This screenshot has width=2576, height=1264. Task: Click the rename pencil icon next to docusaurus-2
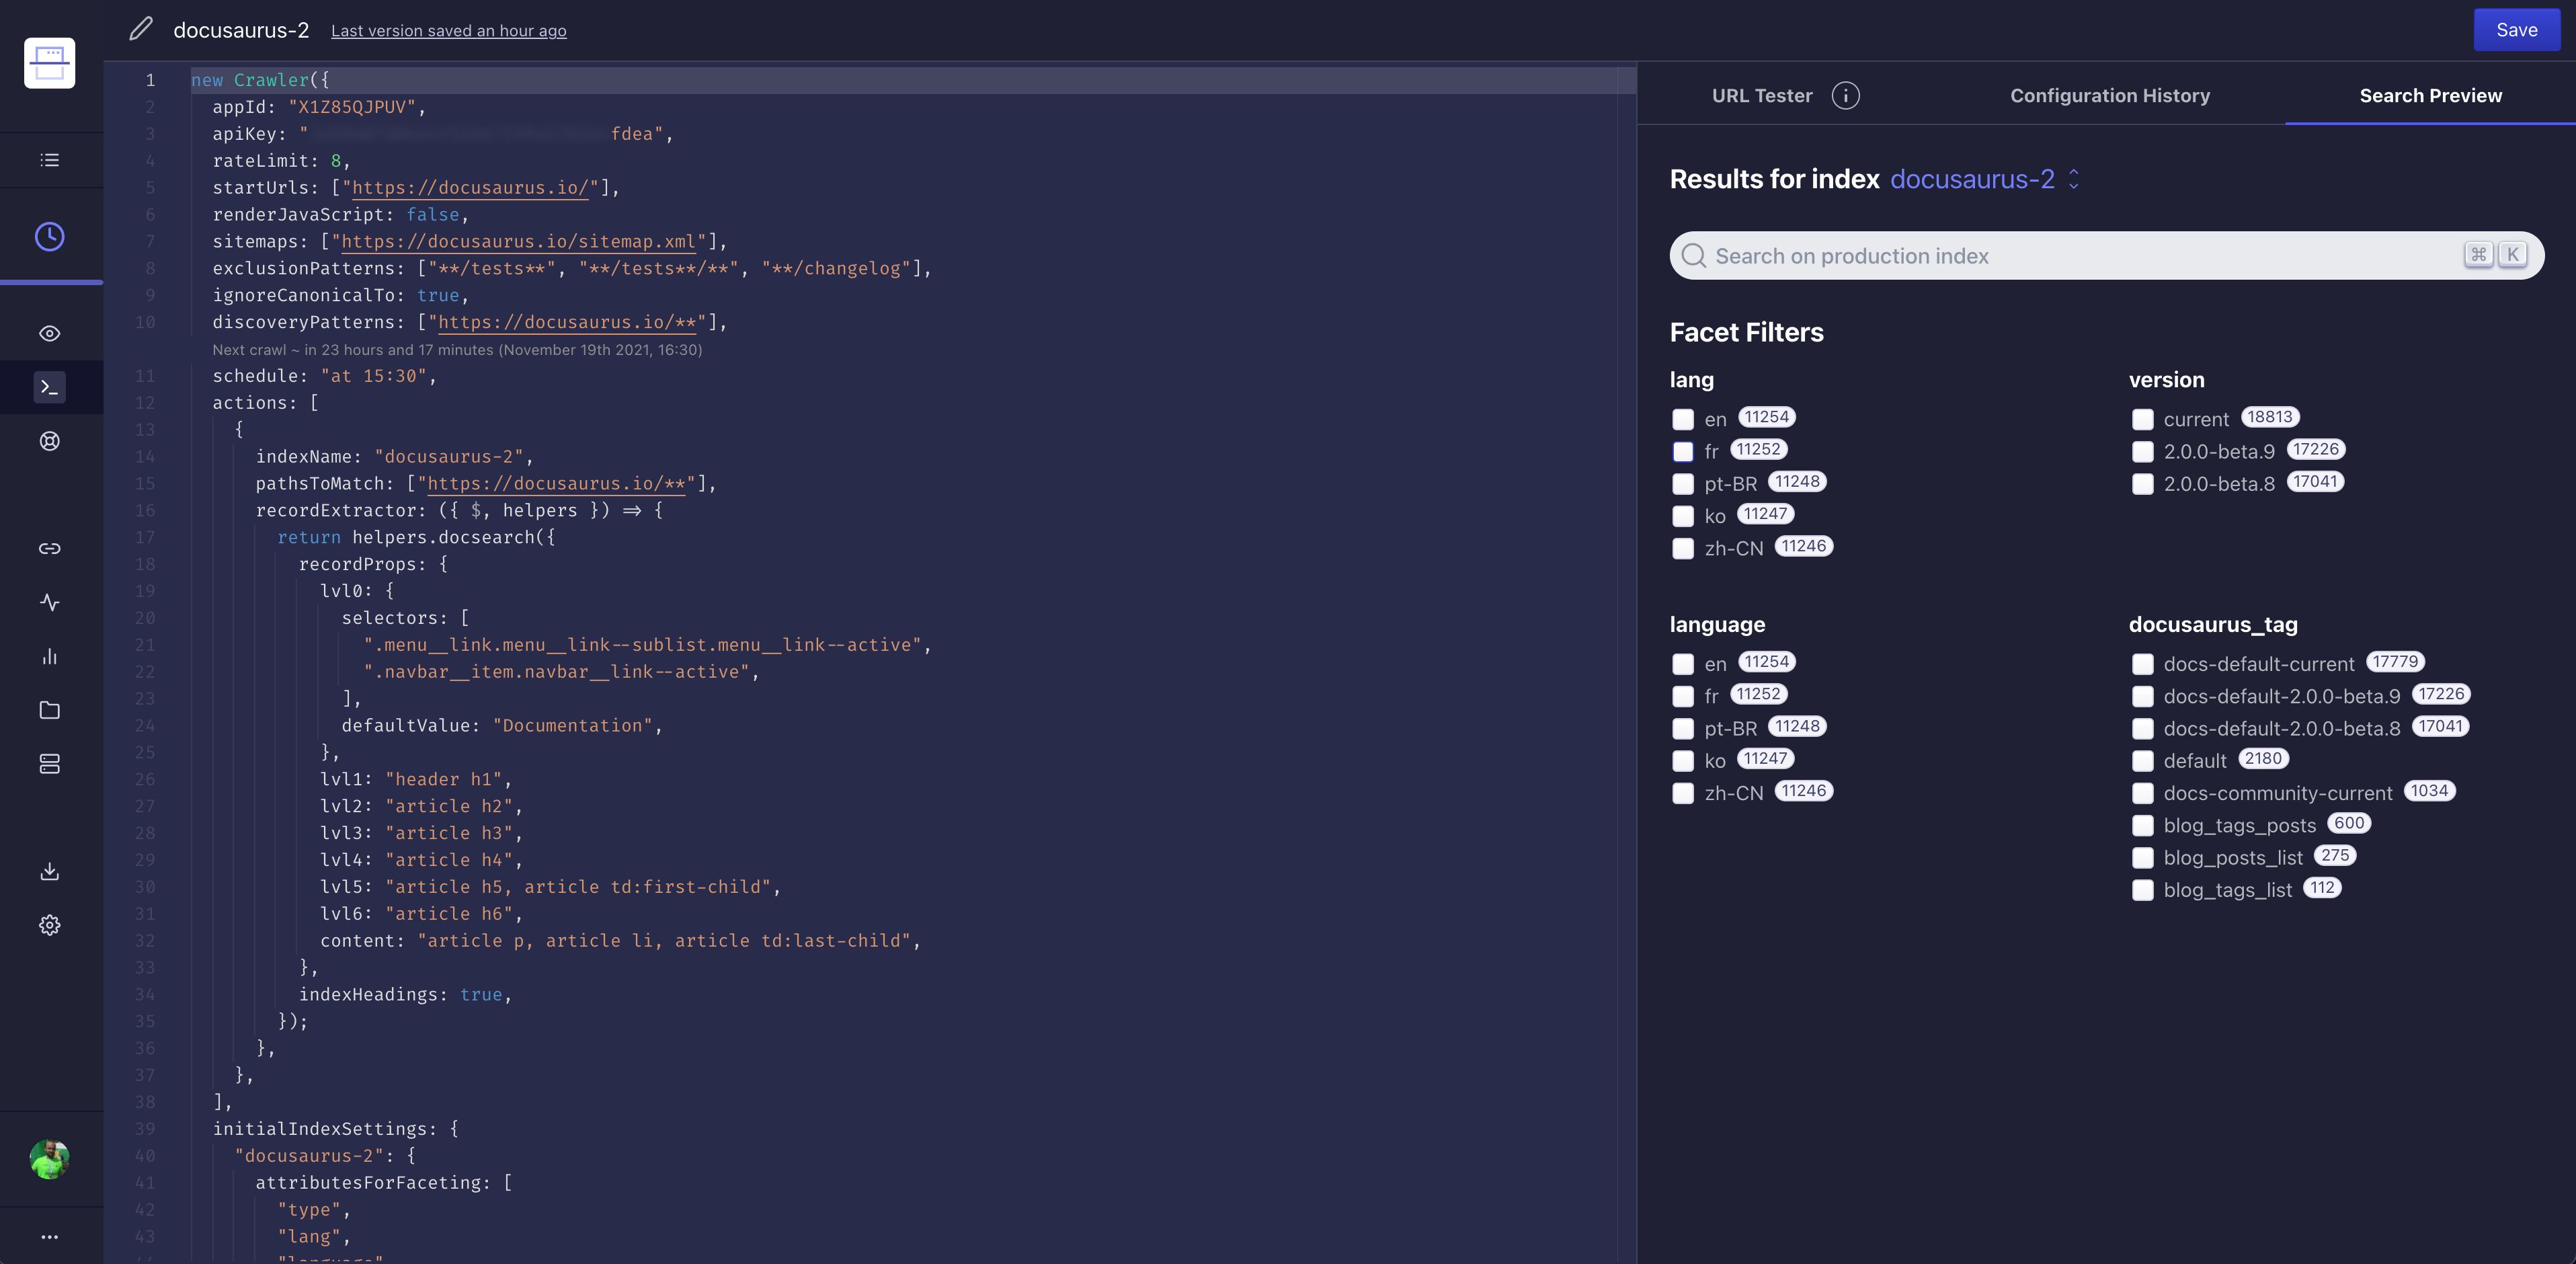pyautogui.click(x=140, y=29)
